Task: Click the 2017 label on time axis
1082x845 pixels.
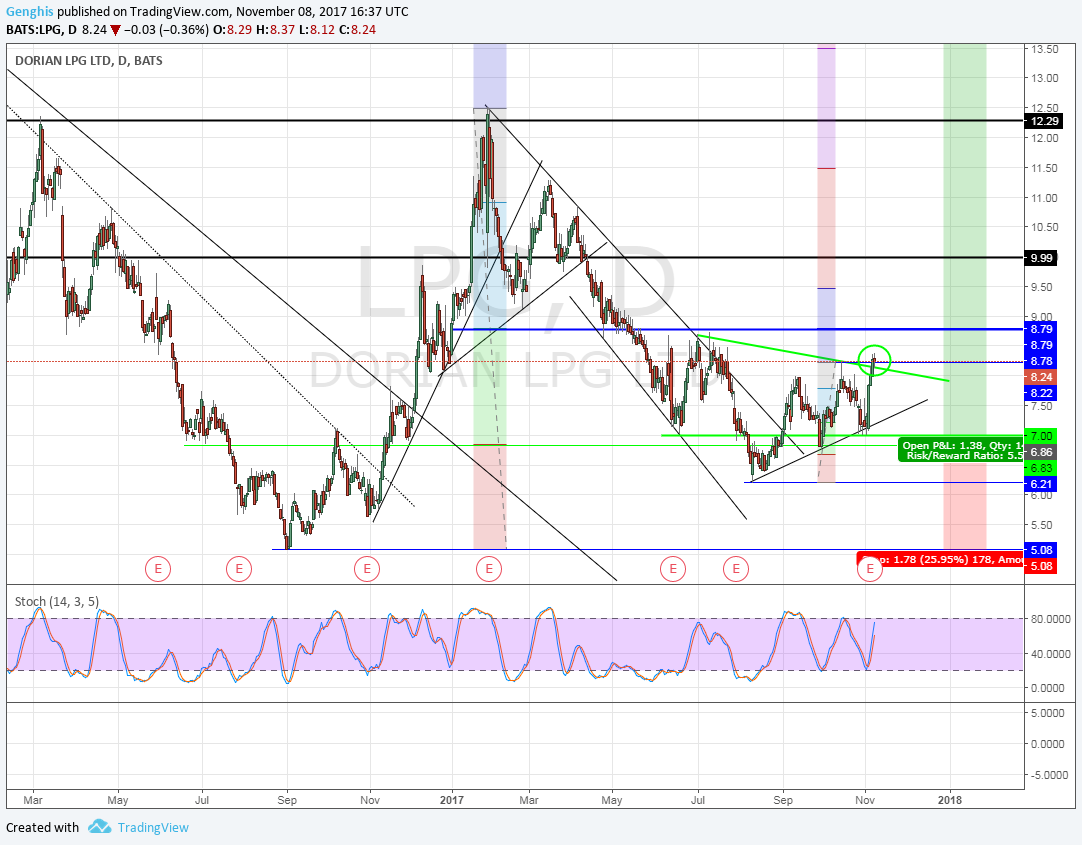Action: pyautogui.click(x=451, y=800)
